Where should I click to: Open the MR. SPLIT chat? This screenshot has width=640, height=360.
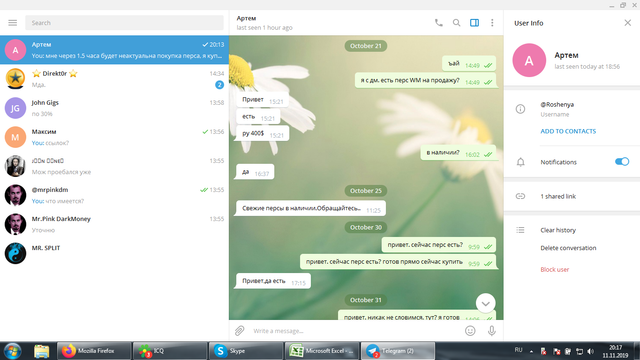click(114, 253)
